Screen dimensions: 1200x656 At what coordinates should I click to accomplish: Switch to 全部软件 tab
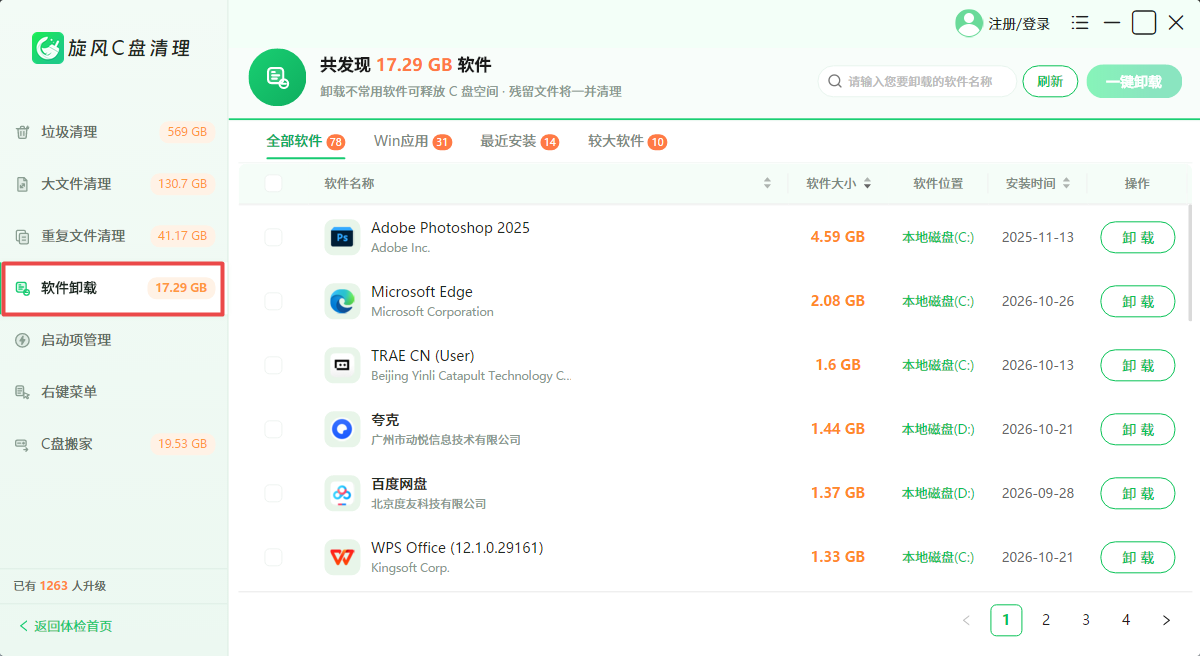(x=305, y=141)
